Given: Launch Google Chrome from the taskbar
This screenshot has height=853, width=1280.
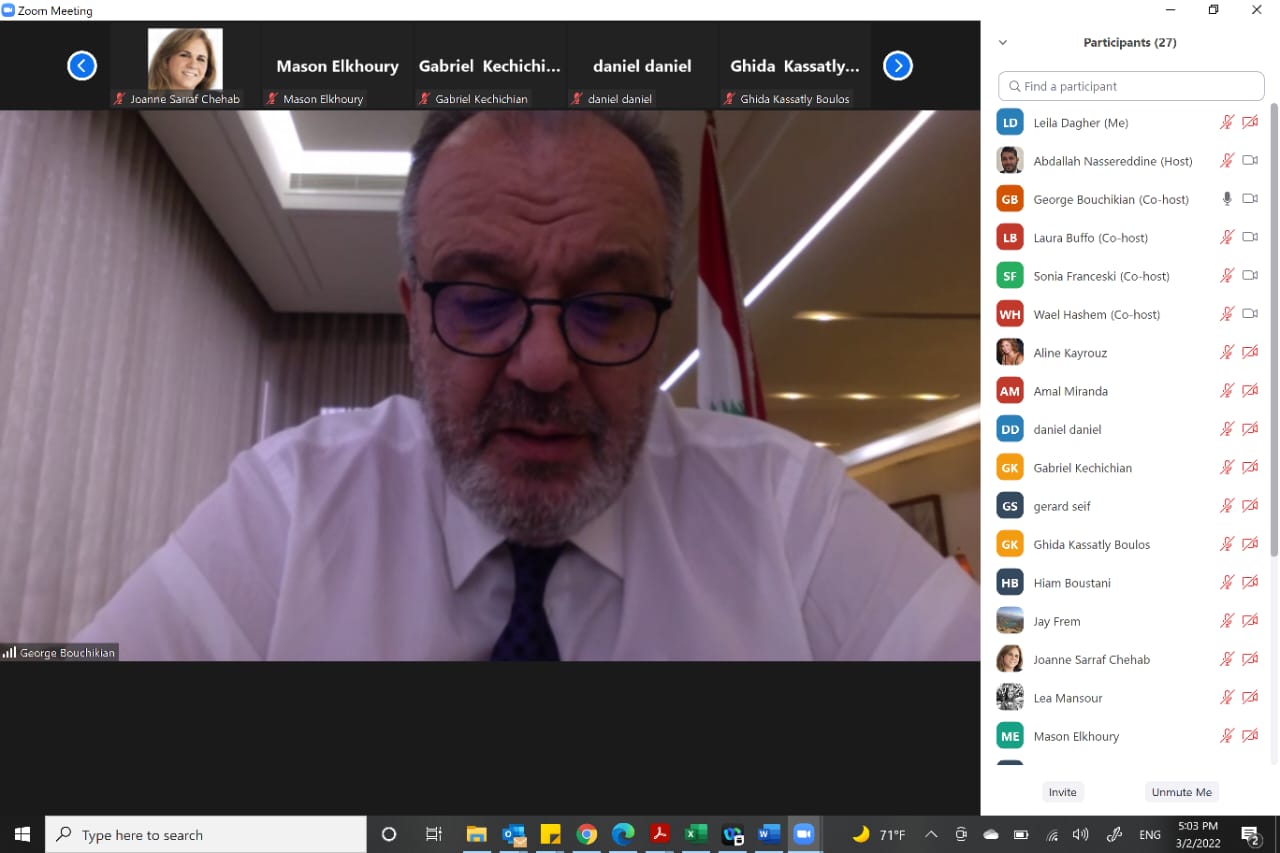Looking at the screenshot, I should click(587, 834).
